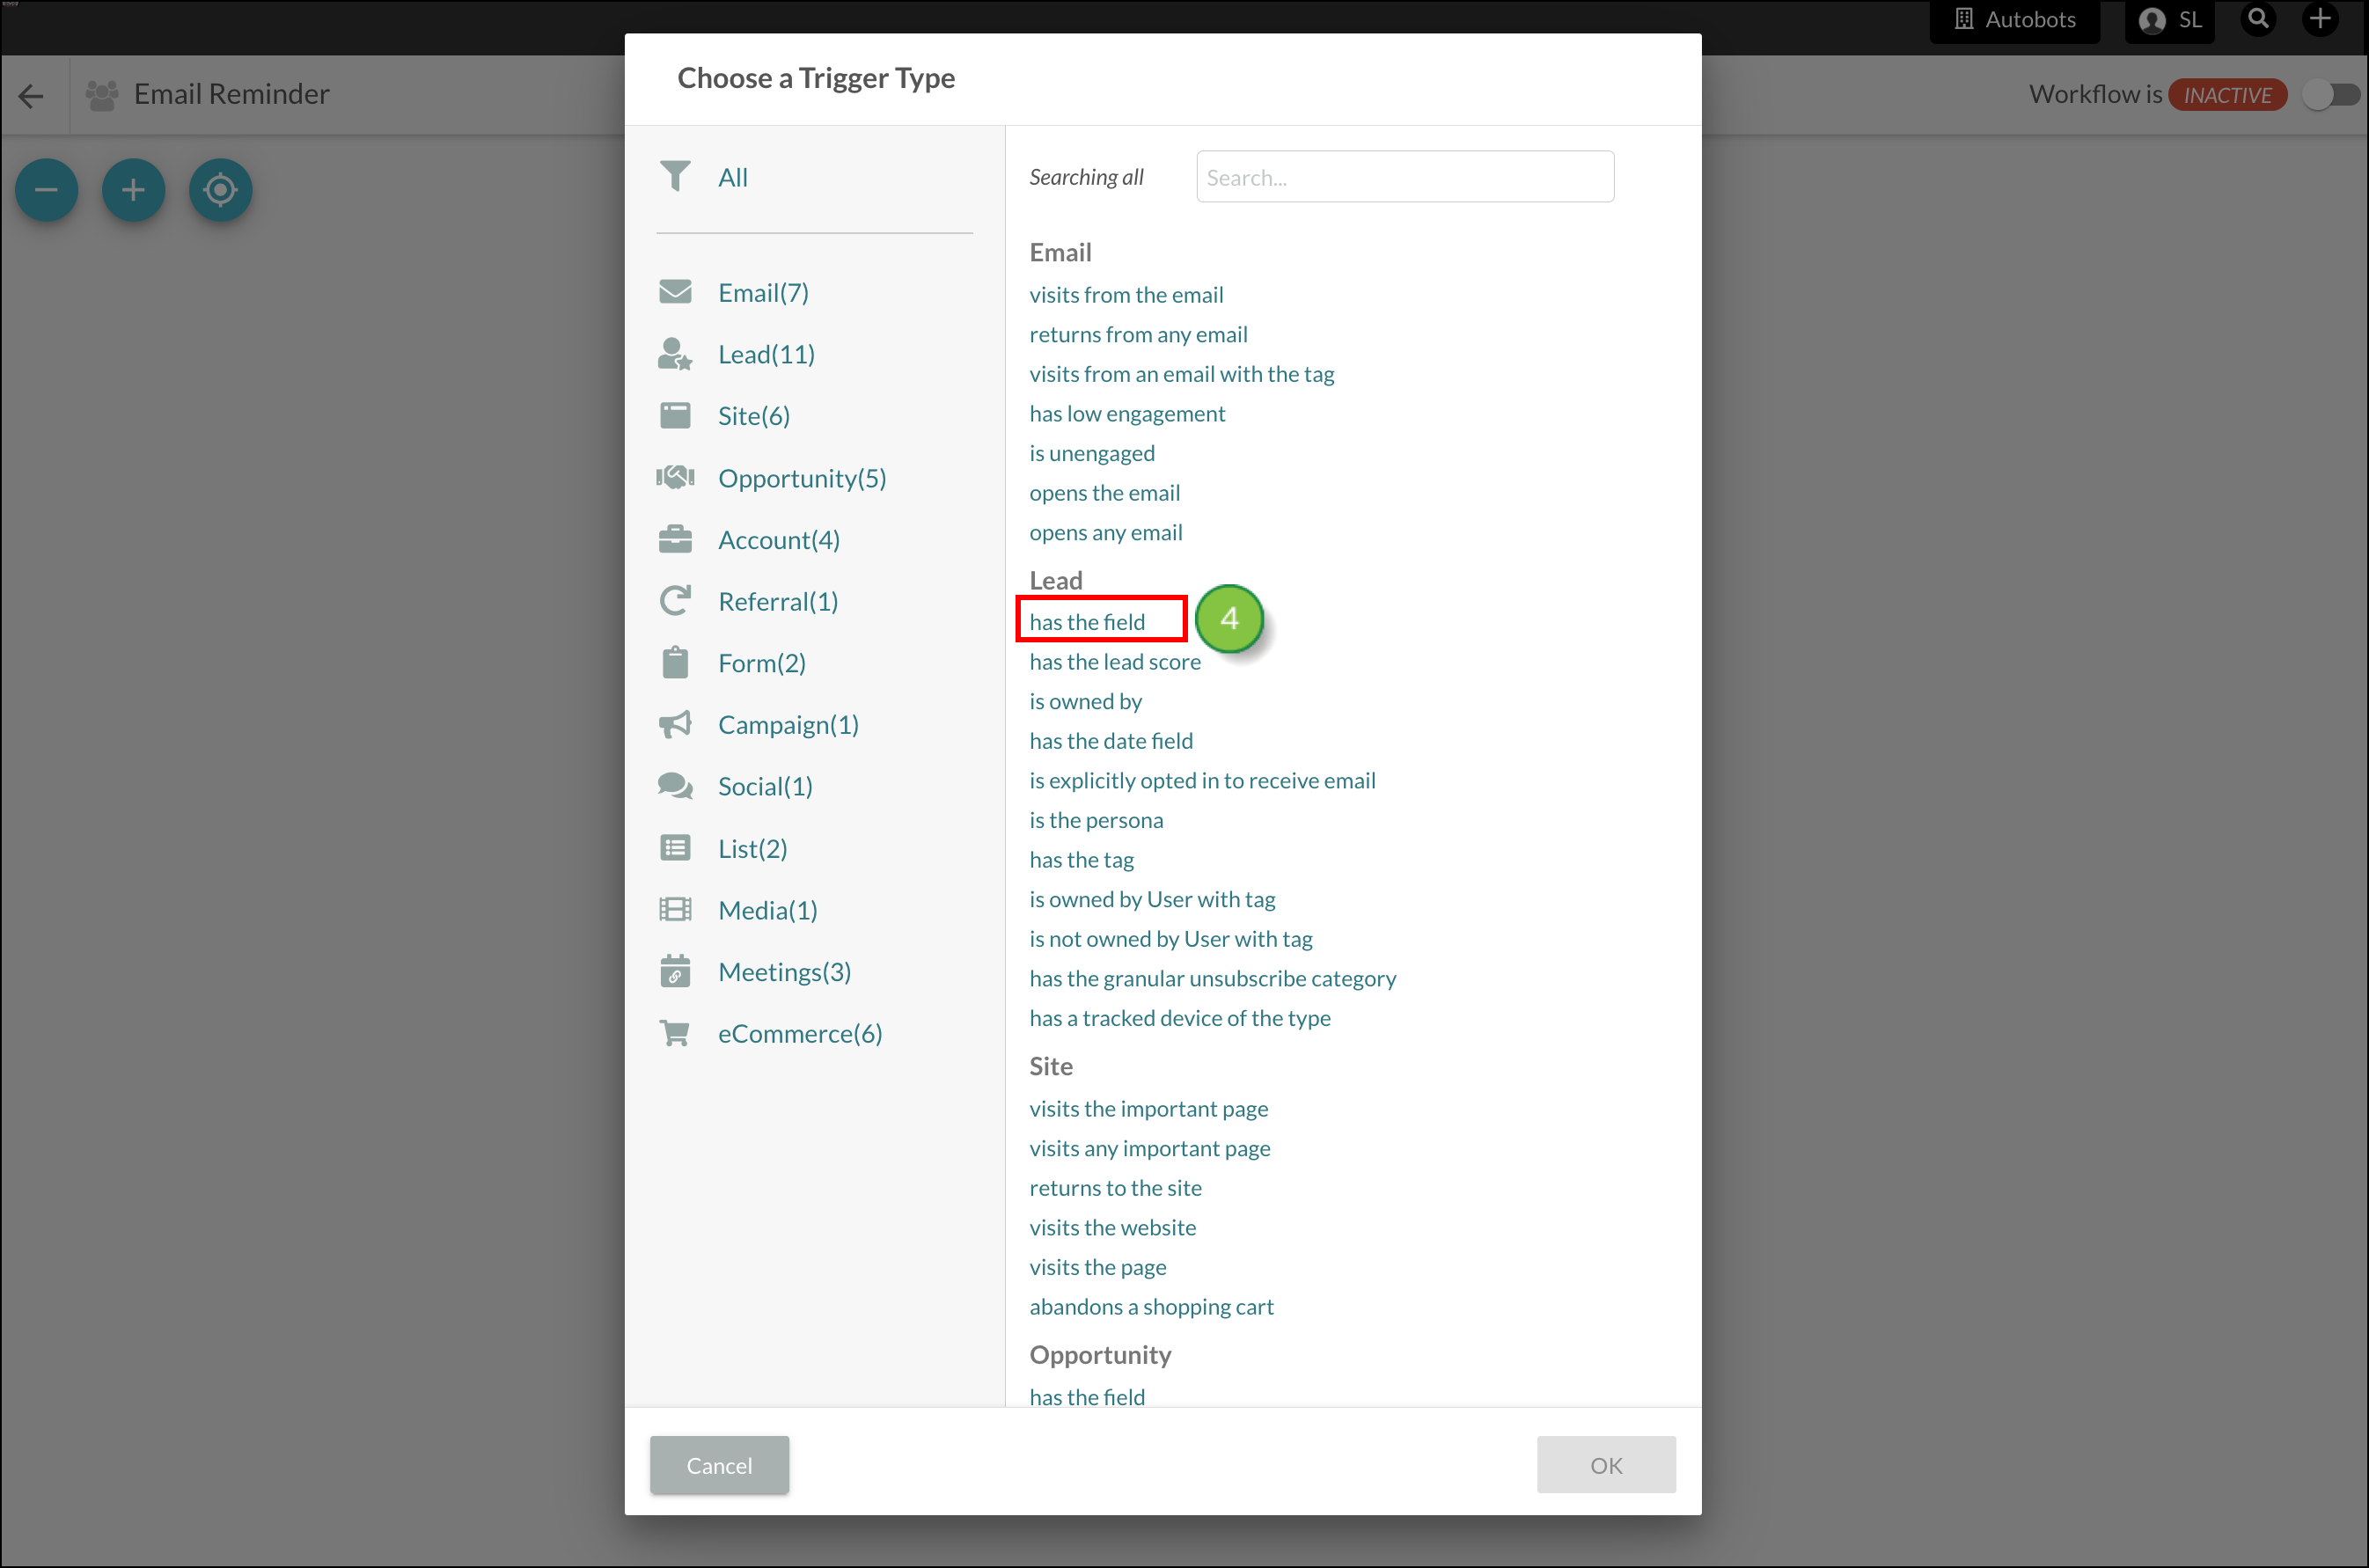Click the locate target icon on the canvas
The height and width of the screenshot is (1568, 2369).
click(220, 189)
